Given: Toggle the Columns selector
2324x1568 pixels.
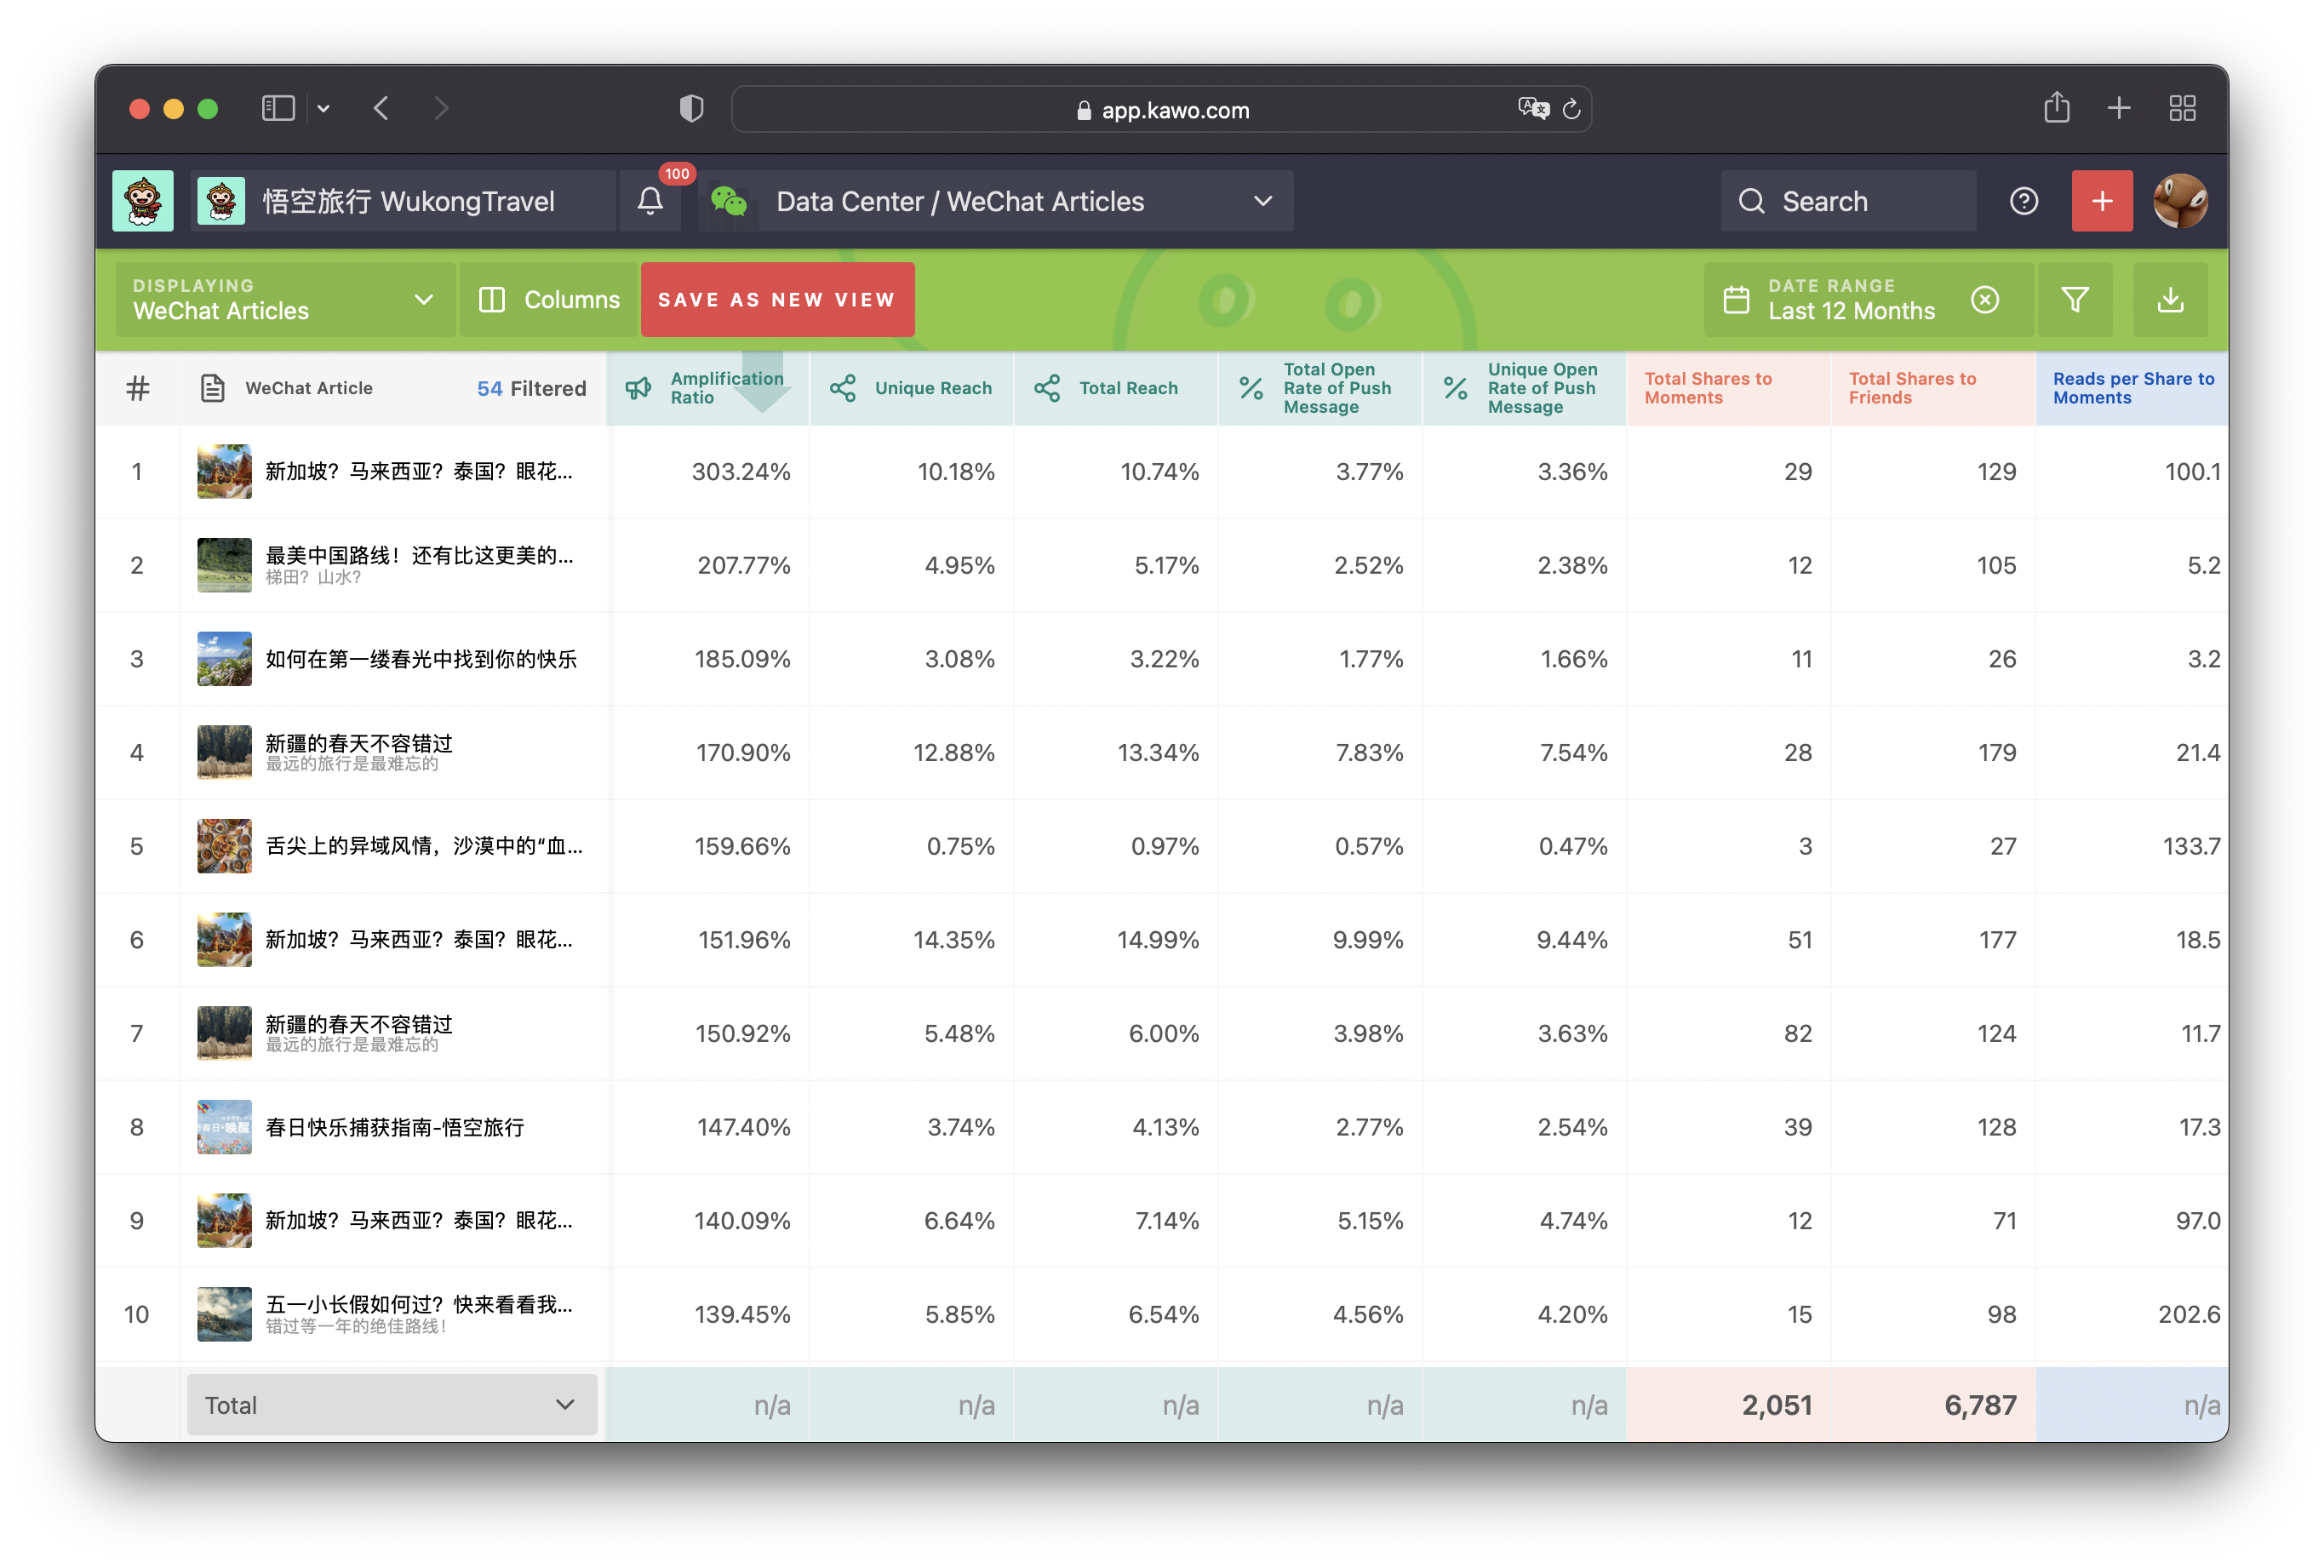Looking at the screenshot, I should point(548,299).
